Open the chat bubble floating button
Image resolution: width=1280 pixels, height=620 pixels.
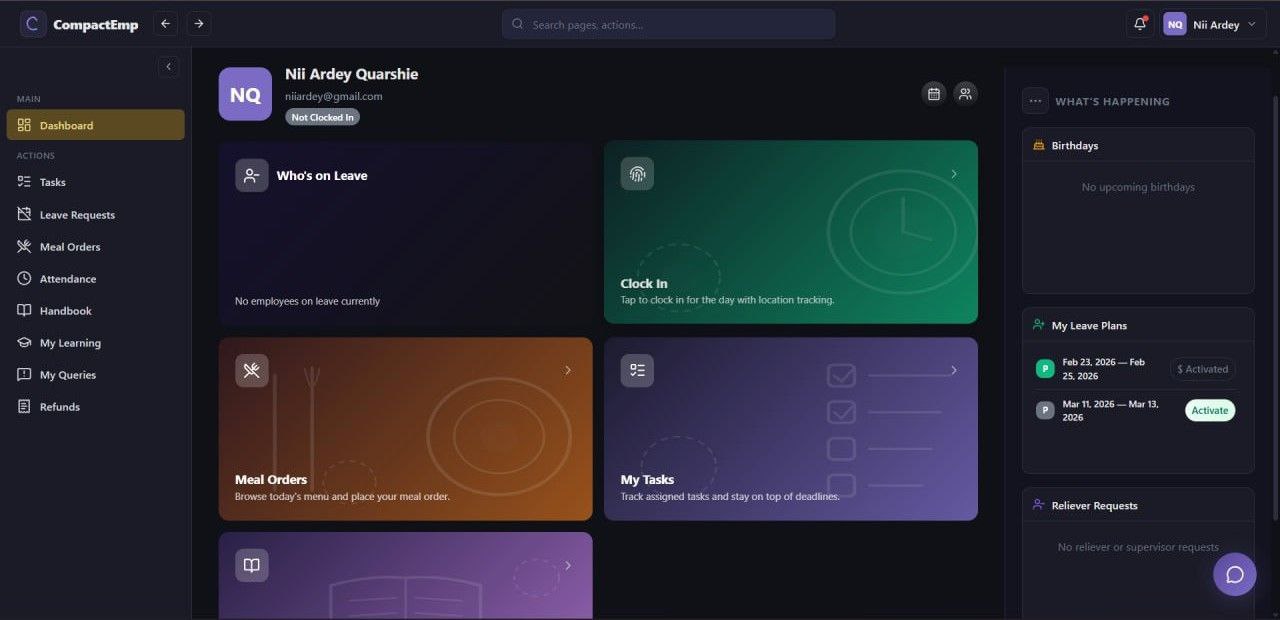(1234, 574)
